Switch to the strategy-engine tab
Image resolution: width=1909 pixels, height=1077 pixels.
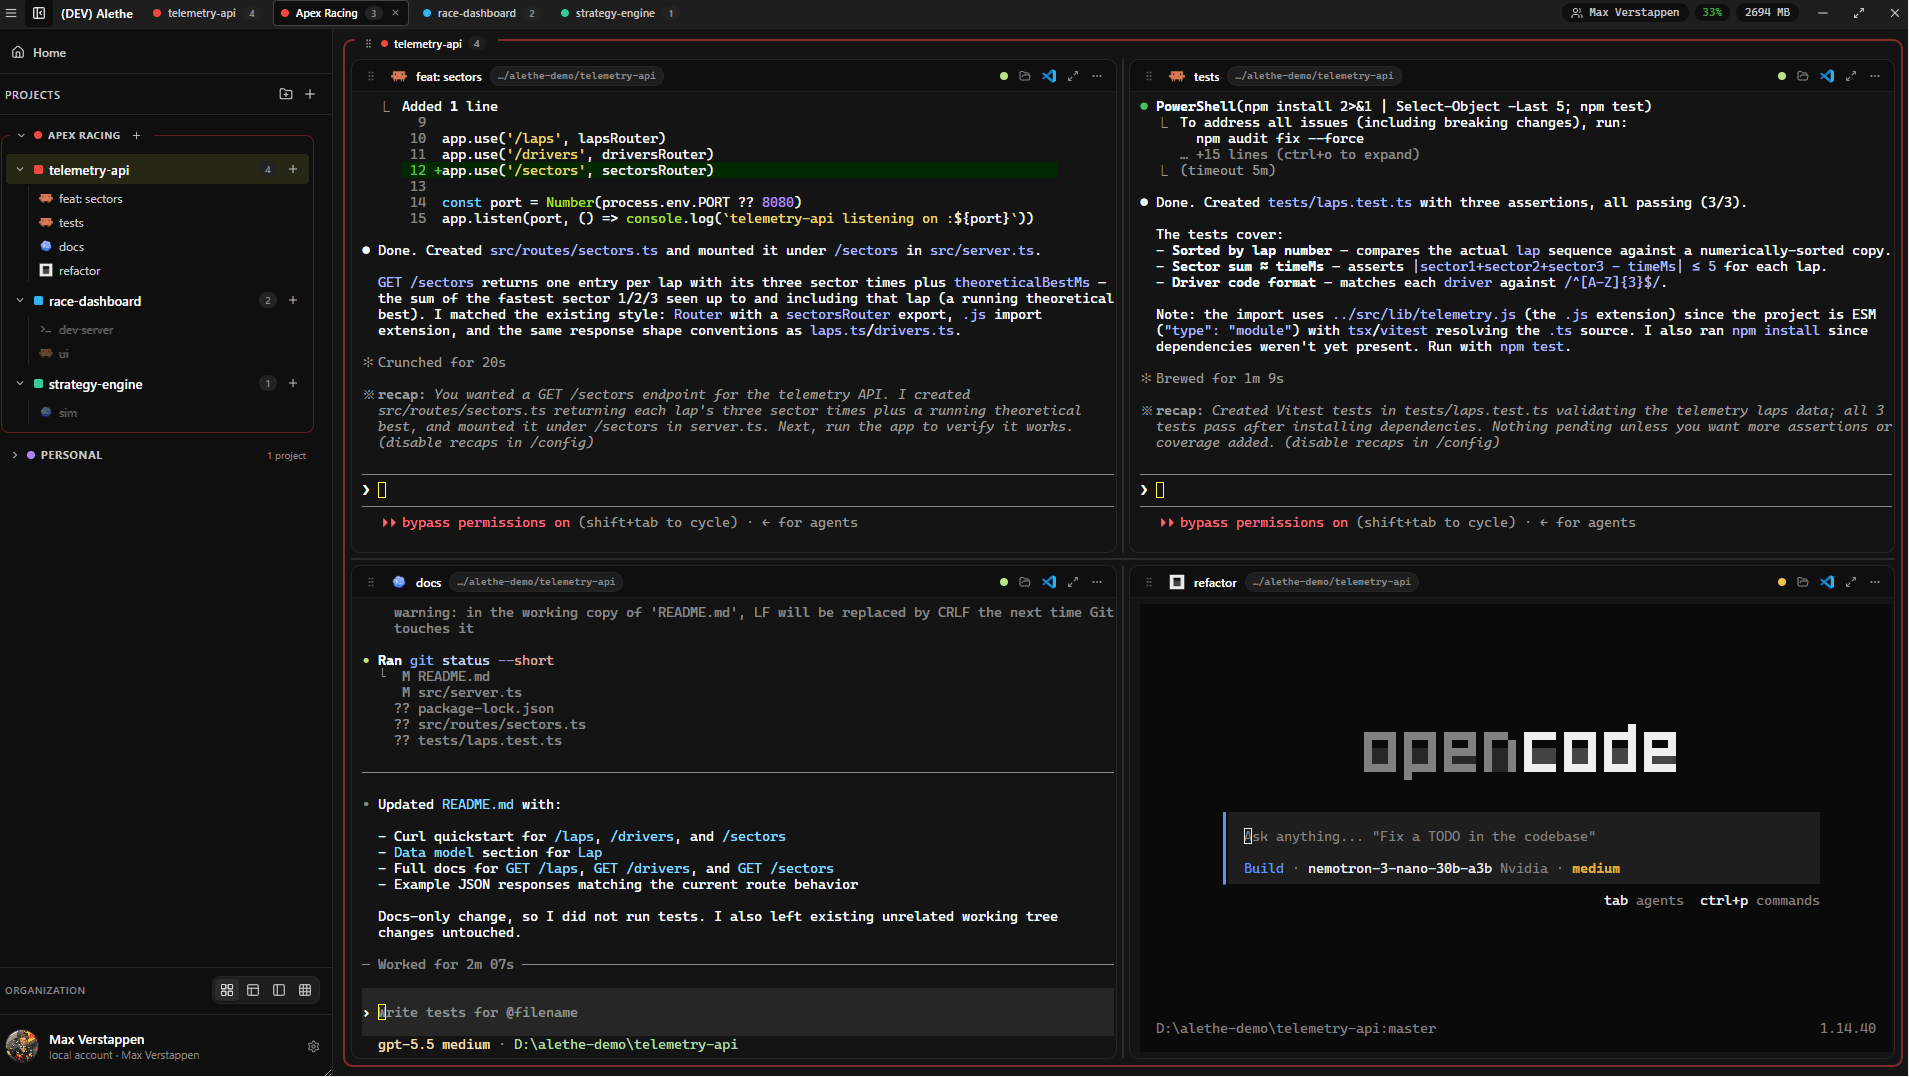tap(616, 13)
